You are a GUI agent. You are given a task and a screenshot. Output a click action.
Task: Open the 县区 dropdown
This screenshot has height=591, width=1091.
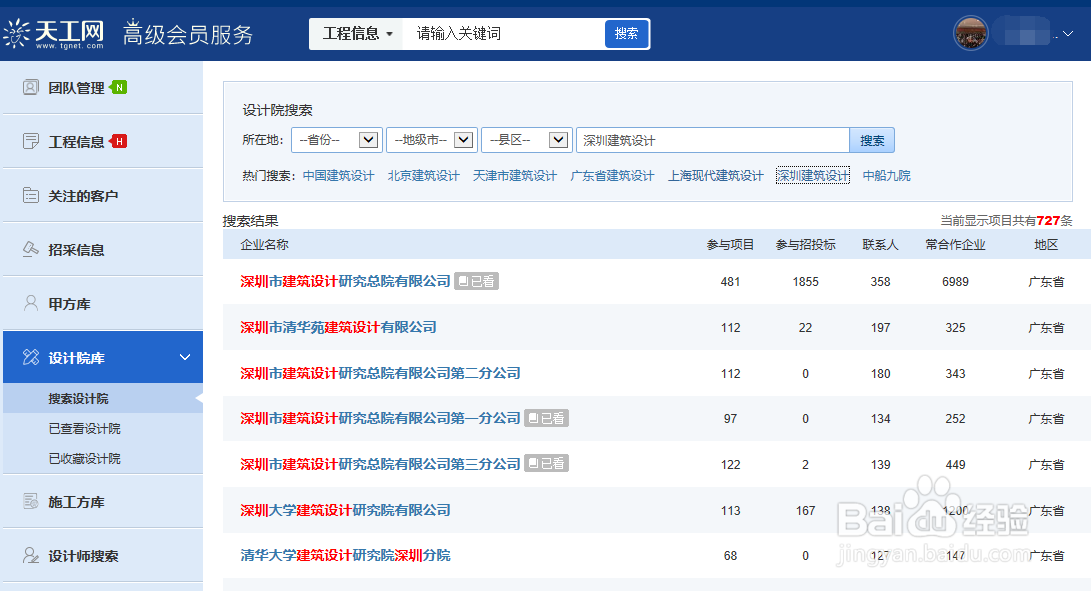pyautogui.click(x=526, y=140)
